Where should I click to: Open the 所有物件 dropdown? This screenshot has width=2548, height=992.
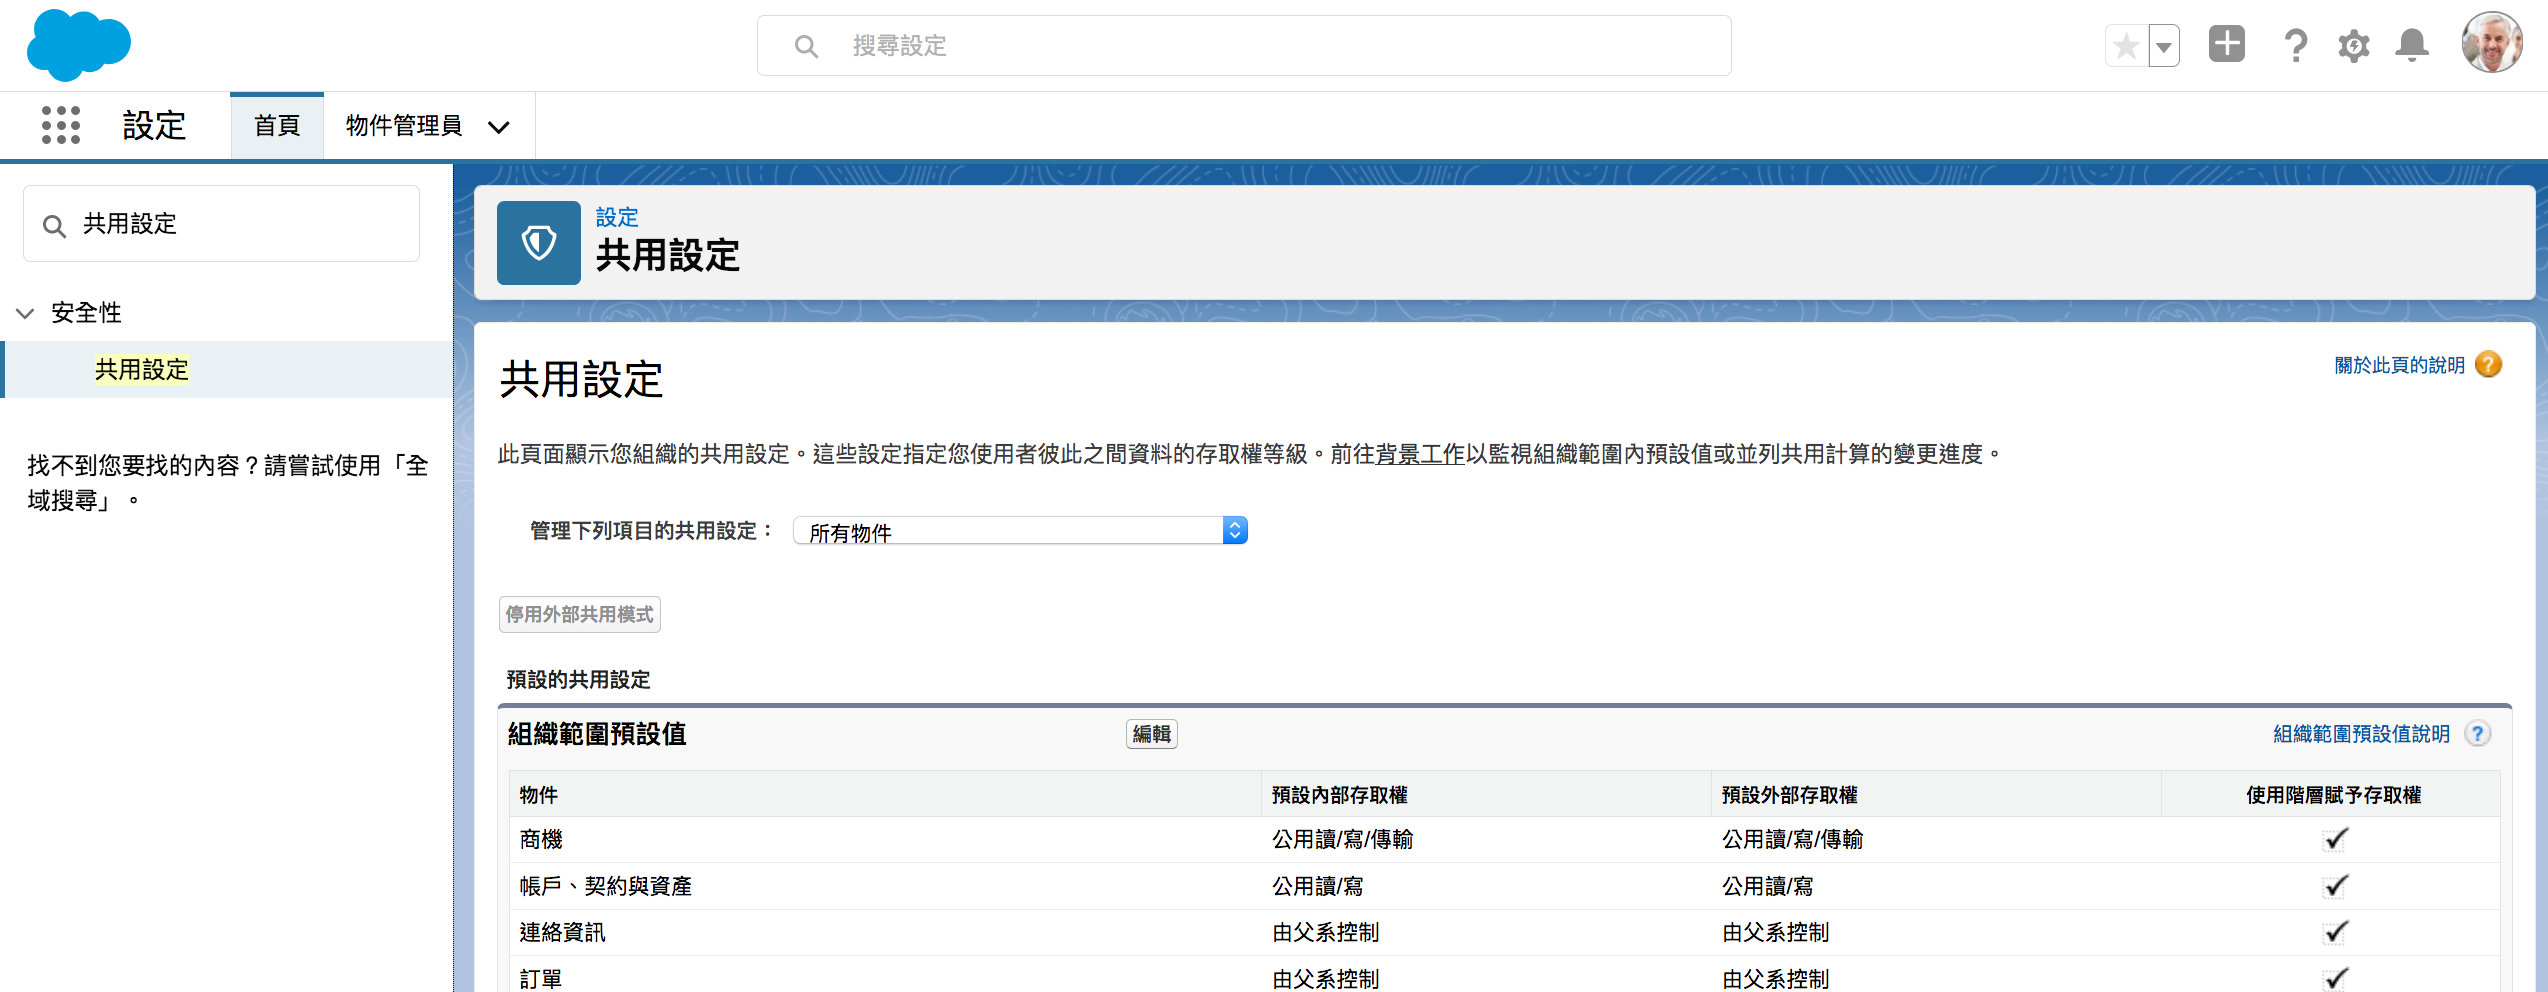click(x=1019, y=530)
